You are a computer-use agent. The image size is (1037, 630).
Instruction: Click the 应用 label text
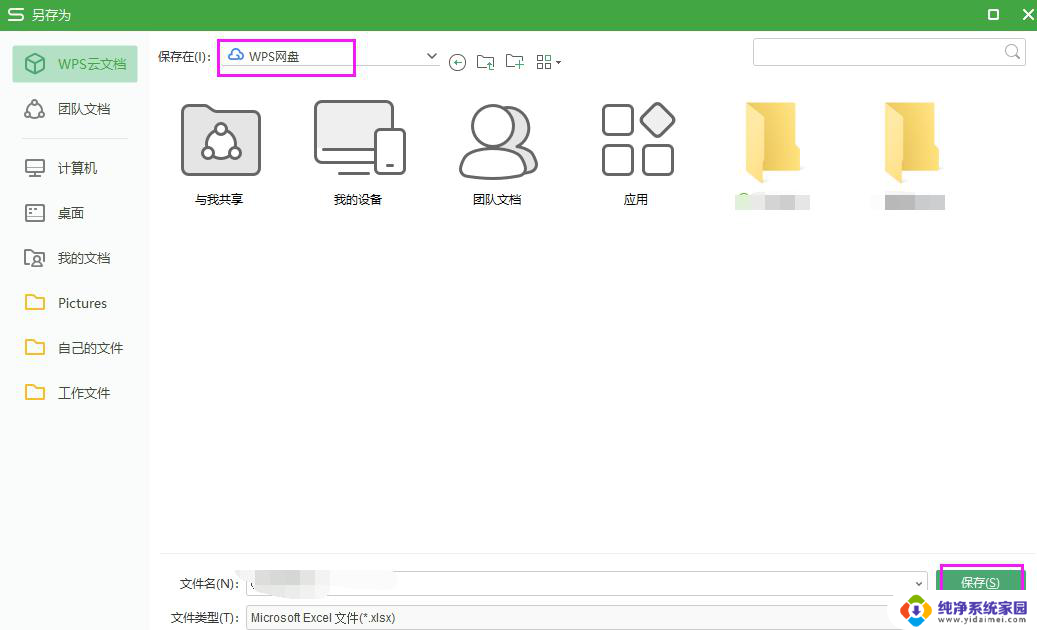click(636, 200)
